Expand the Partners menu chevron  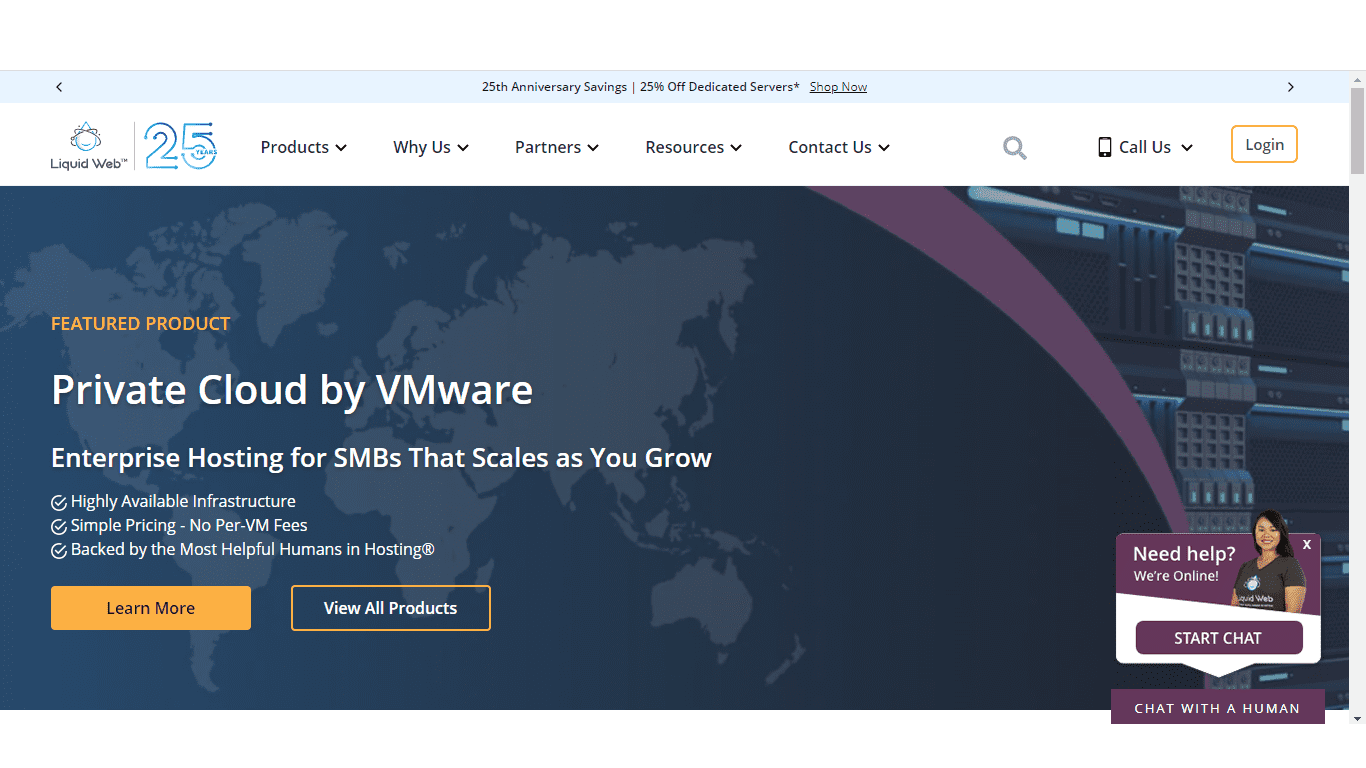pyautogui.click(x=593, y=148)
